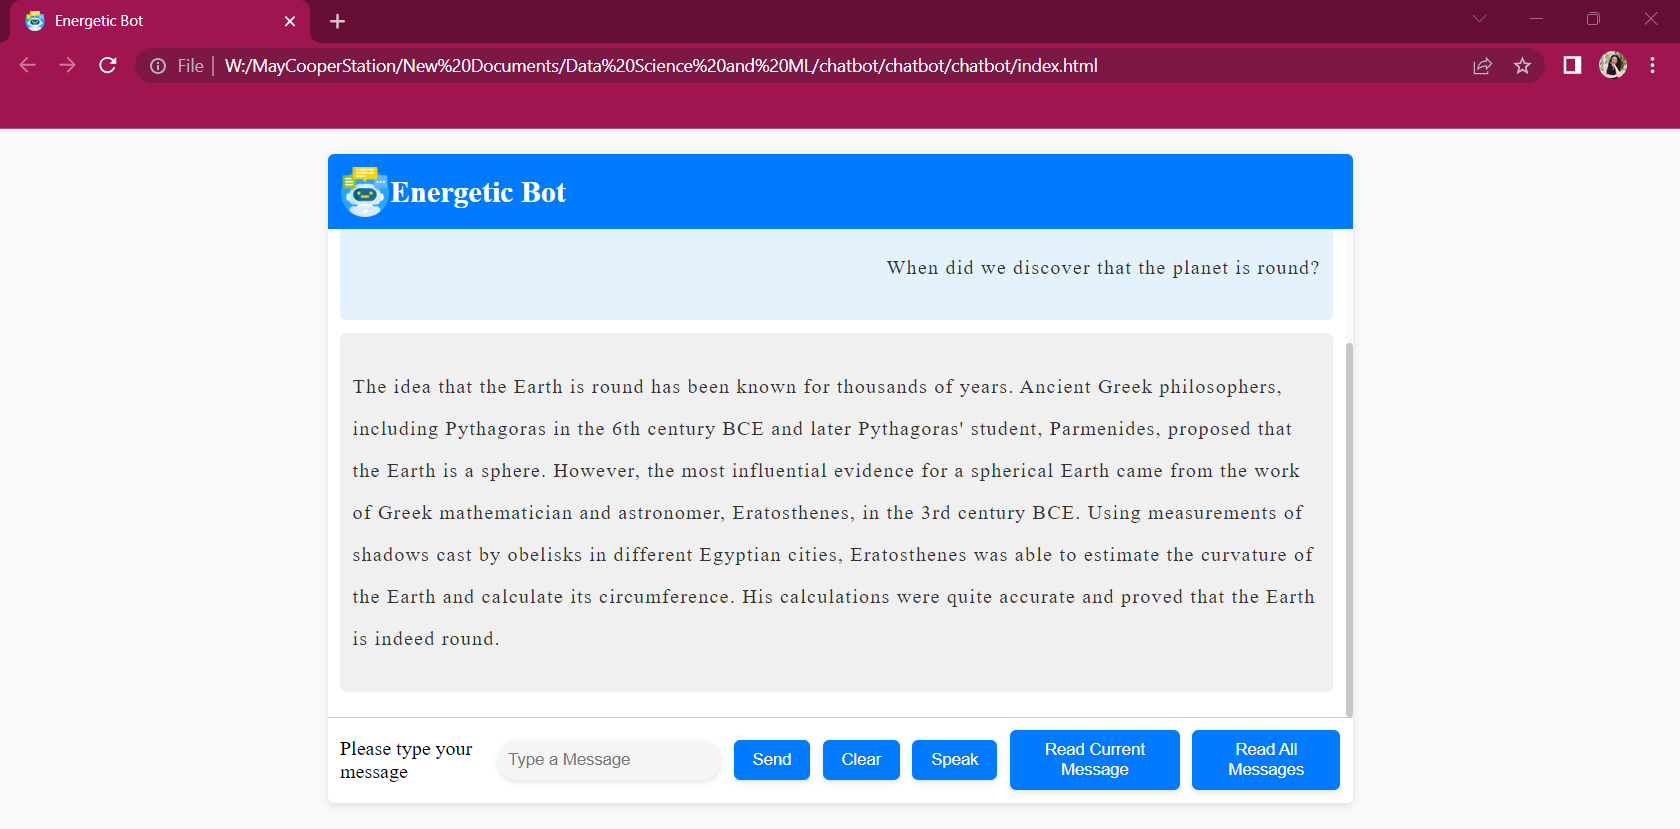
Task: Click the grayed forward navigation arrow
Action: tap(67, 65)
